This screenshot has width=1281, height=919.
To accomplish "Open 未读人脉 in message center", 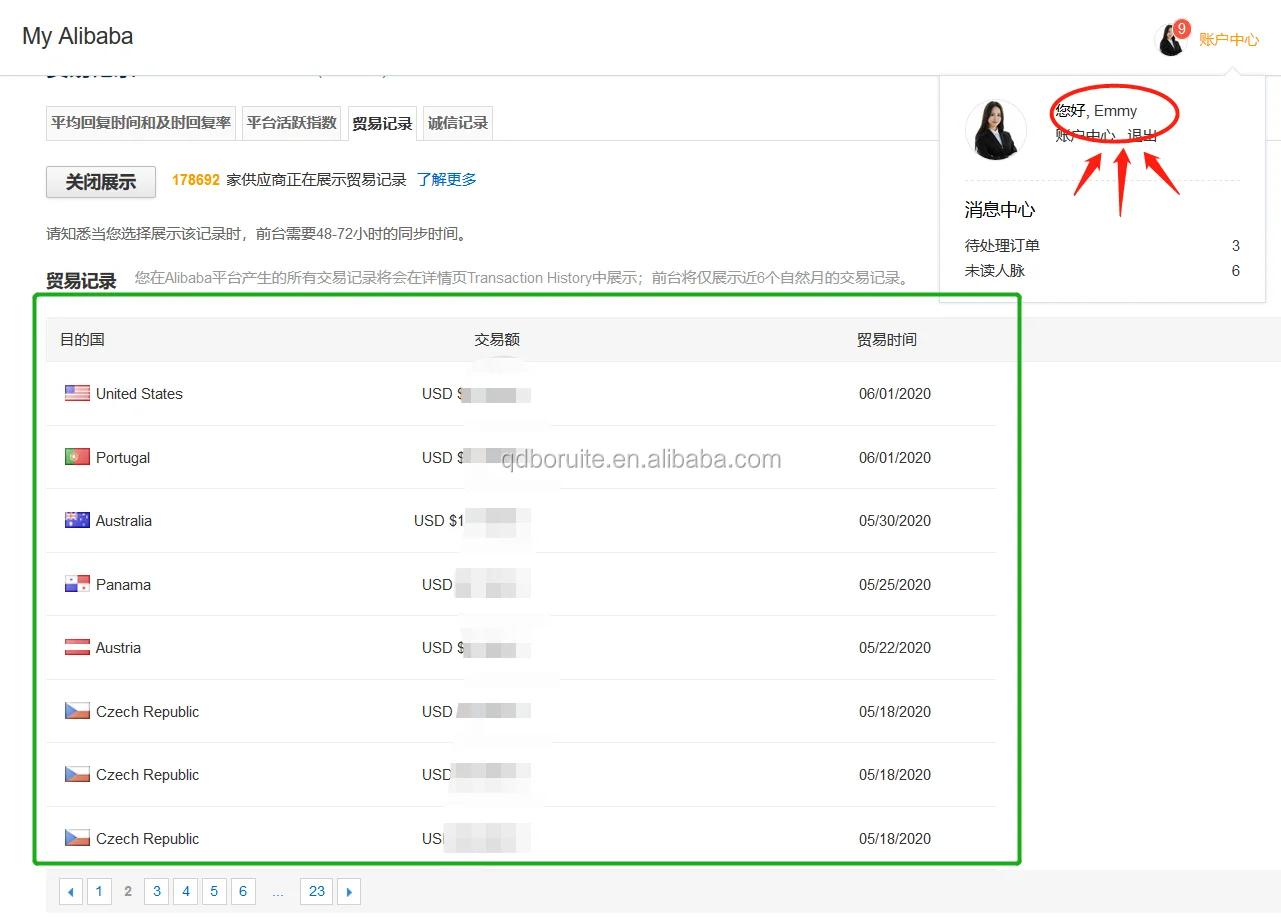I will pos(994,271).
